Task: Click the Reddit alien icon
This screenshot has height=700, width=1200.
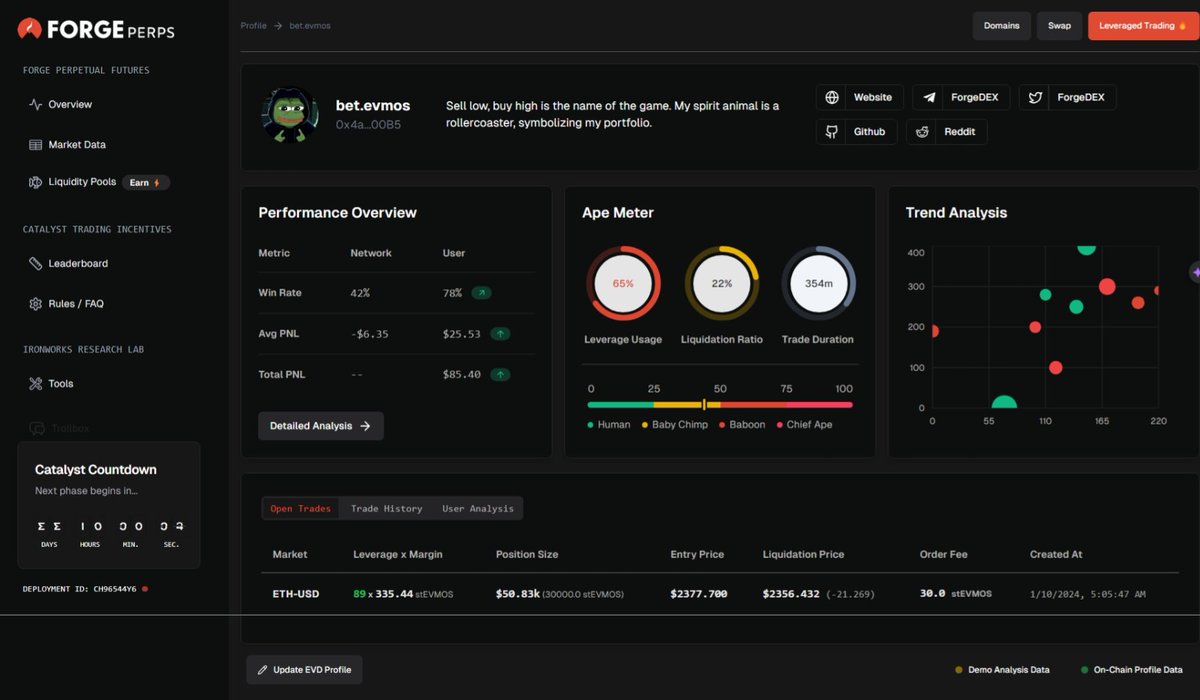Action: pyautogui.click(x=922, y=131)
